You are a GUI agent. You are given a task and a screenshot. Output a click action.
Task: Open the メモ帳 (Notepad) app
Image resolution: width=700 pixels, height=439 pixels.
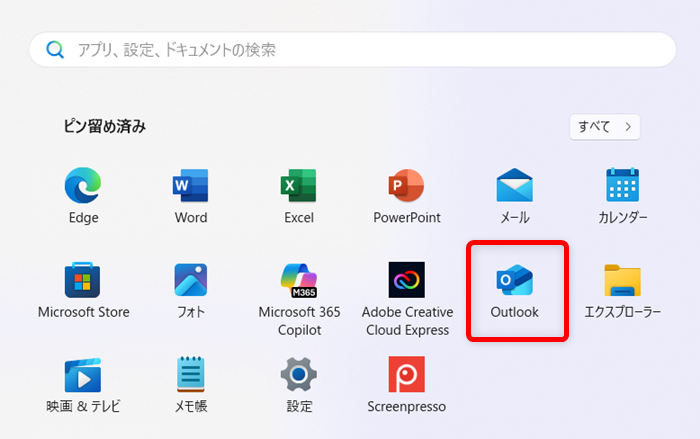click(191, 376)
